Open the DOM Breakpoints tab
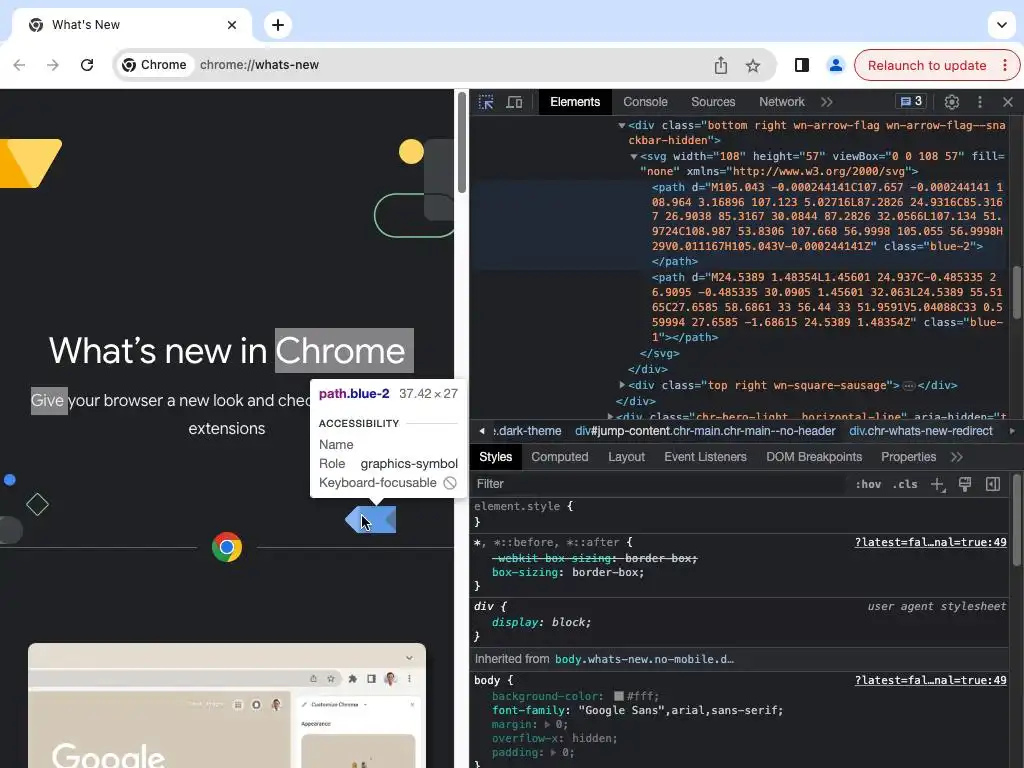Screen dimensions: 1024x768 click(x=814, y=457)
